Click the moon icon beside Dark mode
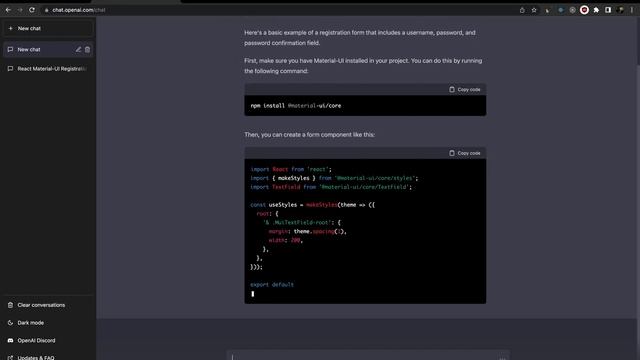Image resolution: width=640 pixels, height=360 pixels. click(10, 322)
